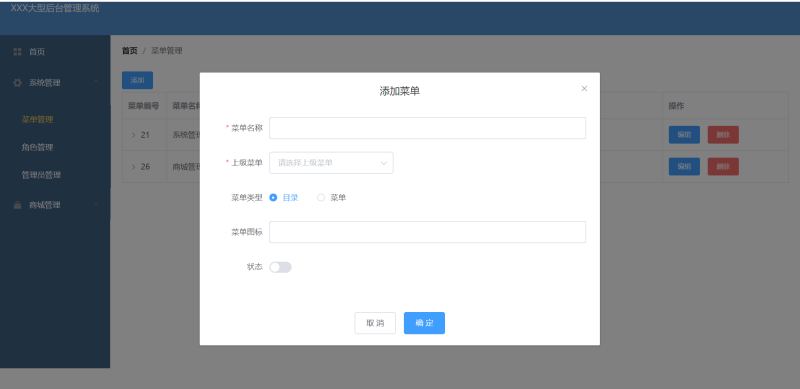
Task: Click the 菜单名称 input field
Action: [x=428, y=128]
